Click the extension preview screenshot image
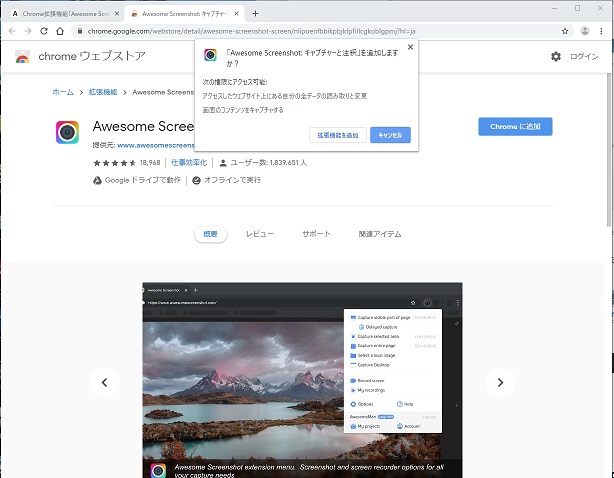This screenshot has height=478, width=614. pyautogui.click(x=302, y=380)
